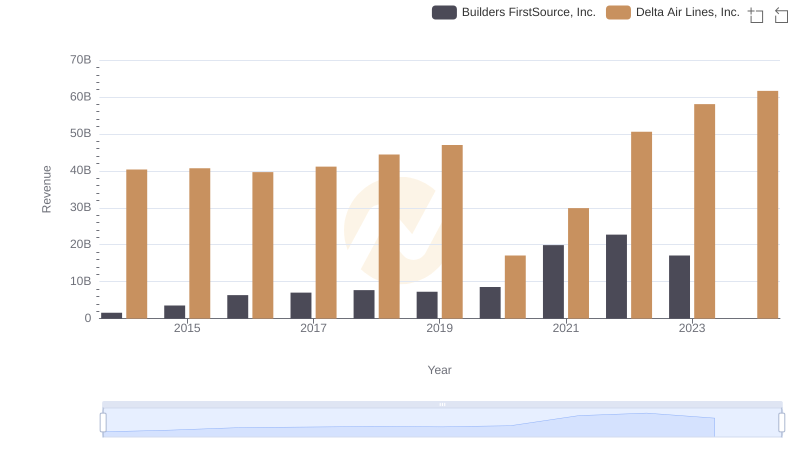Viewport: 800px width, 461px height.
Task: Click the 70B y-axis label
Action: point(81,60)
